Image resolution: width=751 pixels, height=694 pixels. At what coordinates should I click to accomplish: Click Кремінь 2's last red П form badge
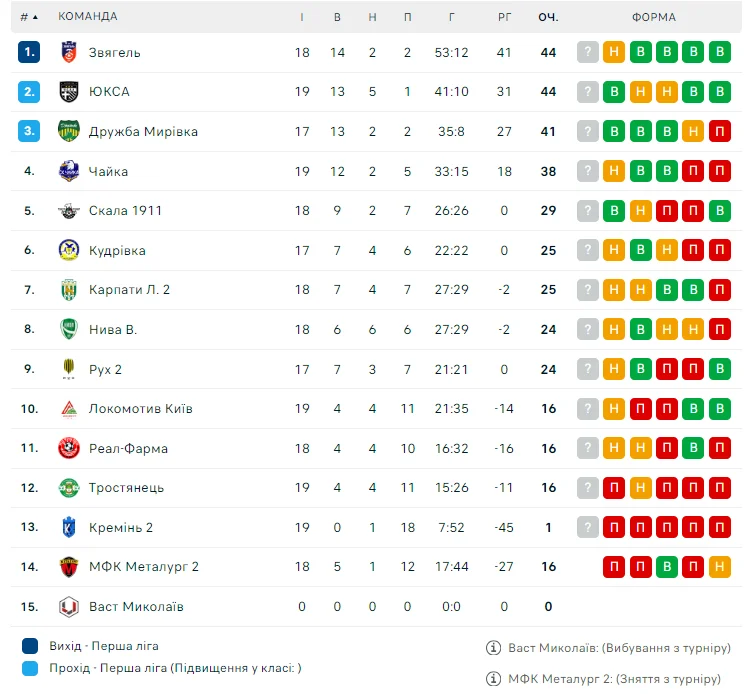pos(719,527)
